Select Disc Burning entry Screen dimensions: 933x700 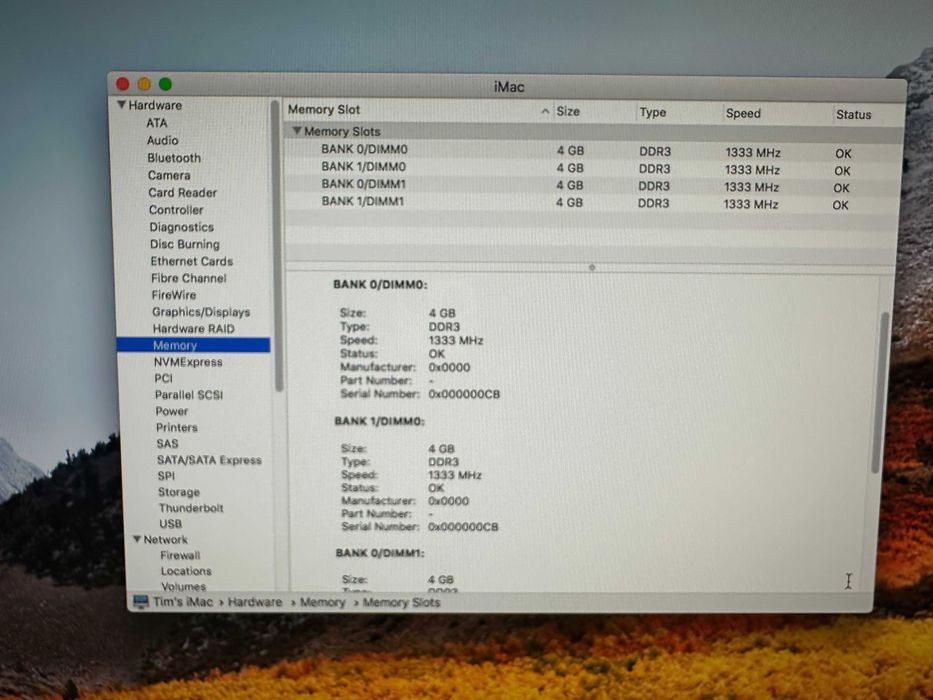click(x=185, y=244)
